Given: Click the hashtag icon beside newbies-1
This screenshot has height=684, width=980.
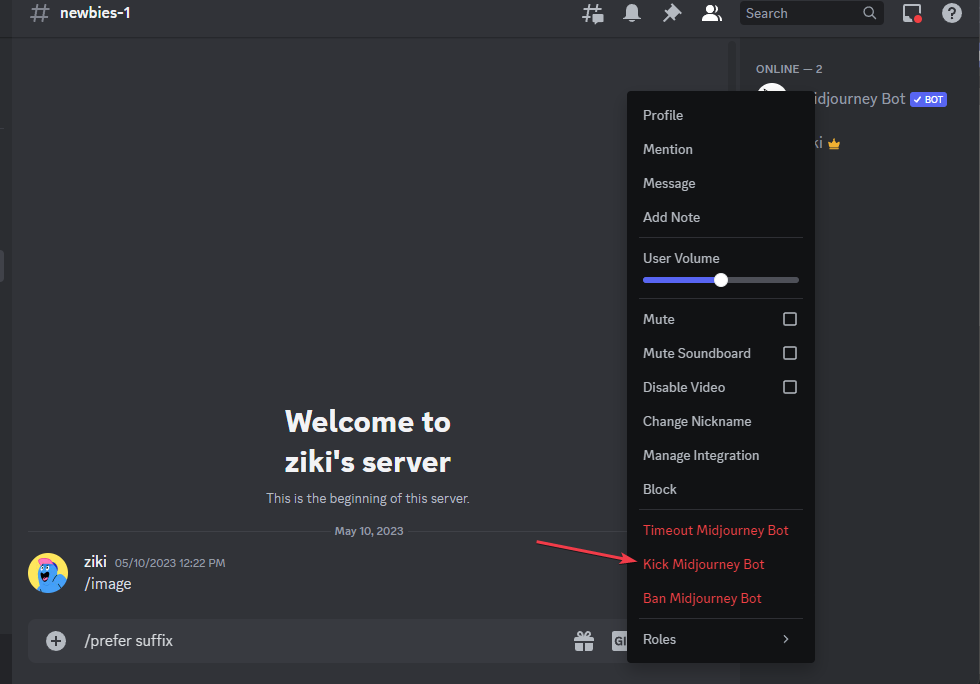Looking at the screenshot, I should point(39,13).
